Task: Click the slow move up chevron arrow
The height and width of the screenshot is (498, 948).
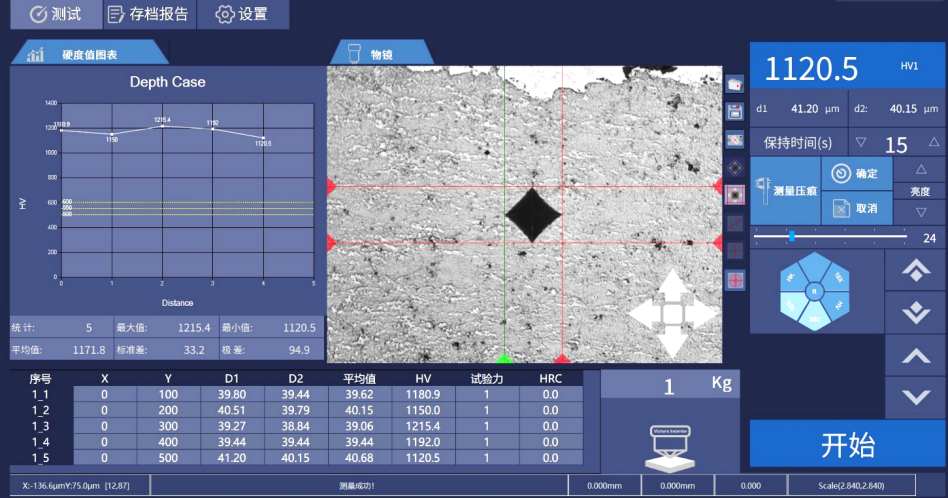Action: coord(916,356)
